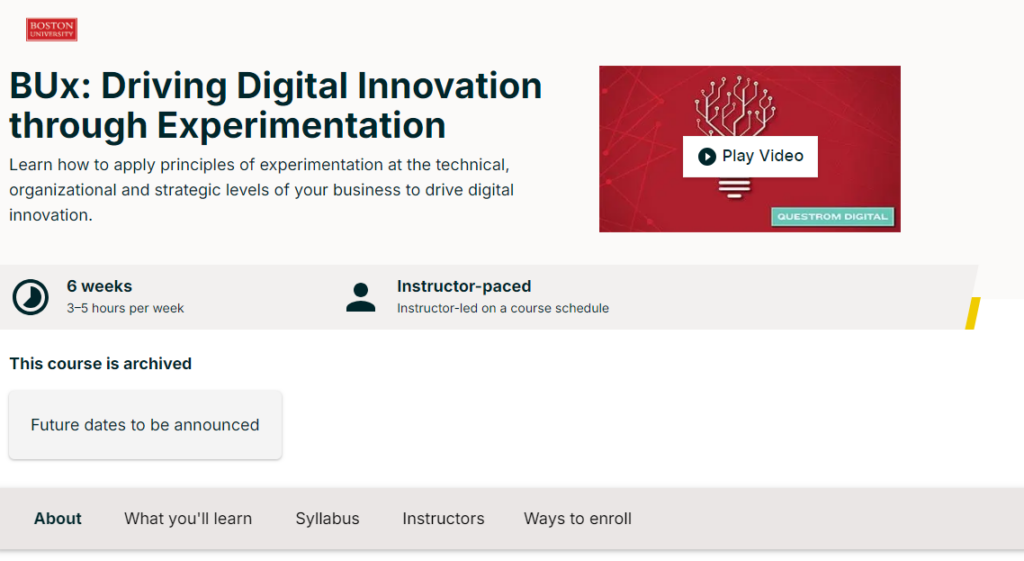The height and width of the screenshot is (561, 1024).
Task: Click the person icon beside Instructor-paced
Action: point(360,297)
